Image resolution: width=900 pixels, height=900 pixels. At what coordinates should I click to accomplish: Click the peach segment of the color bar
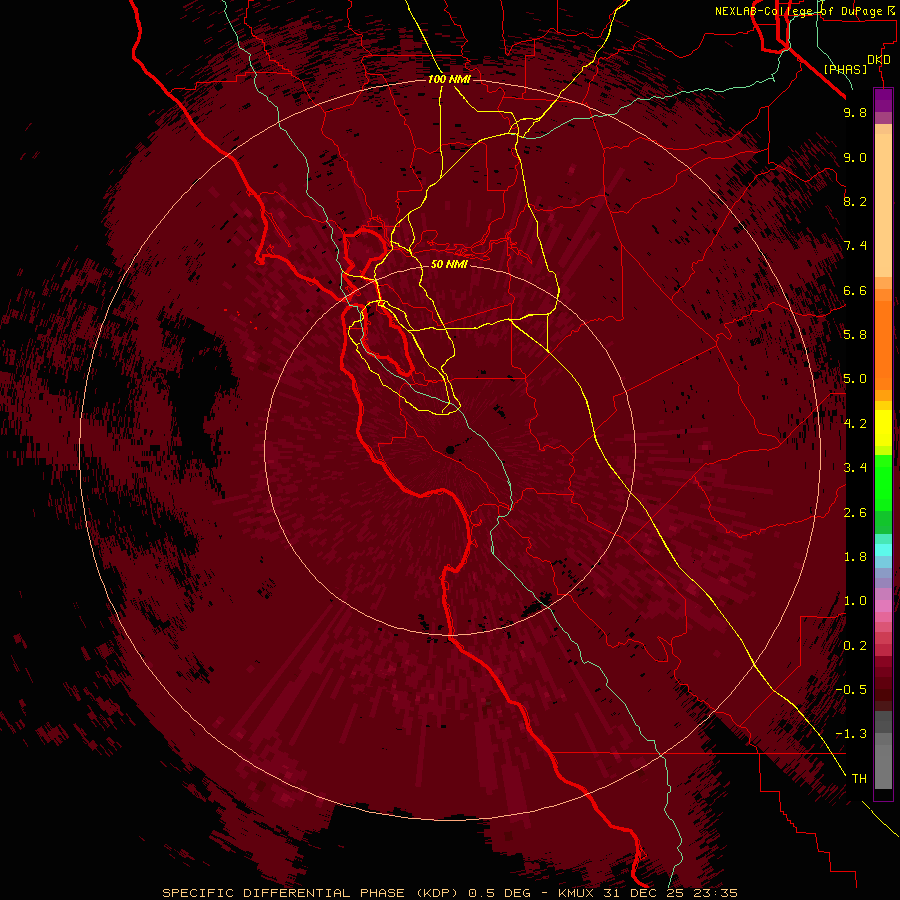(x=883, y=205)
